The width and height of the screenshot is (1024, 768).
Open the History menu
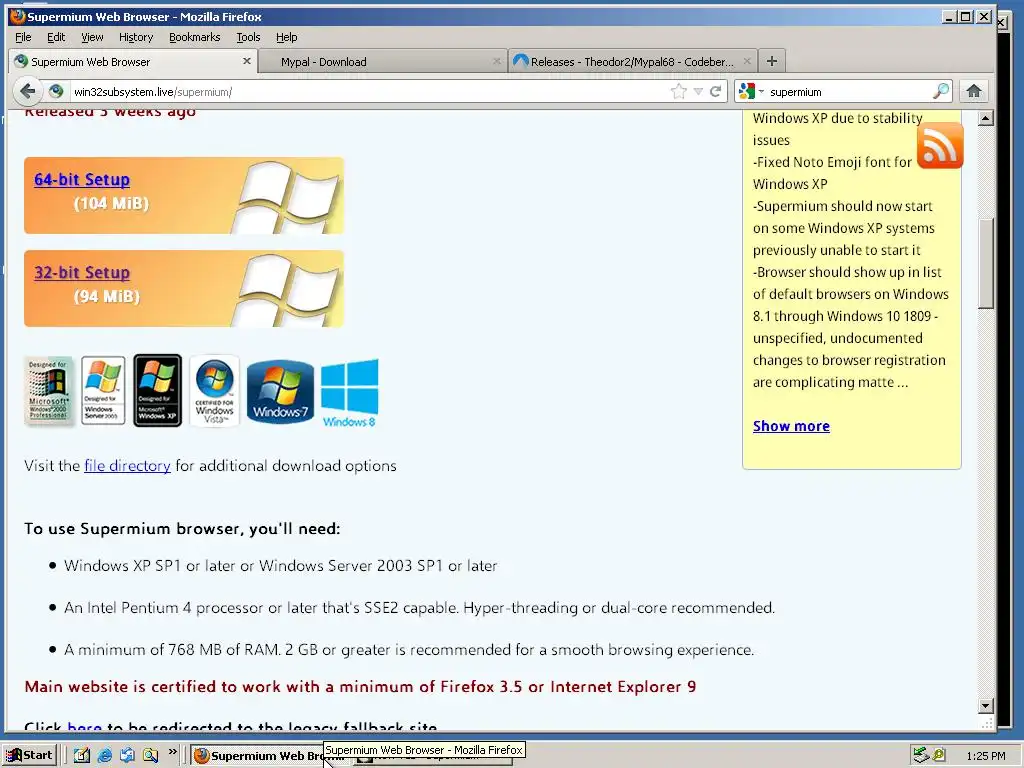pos(136,37)
